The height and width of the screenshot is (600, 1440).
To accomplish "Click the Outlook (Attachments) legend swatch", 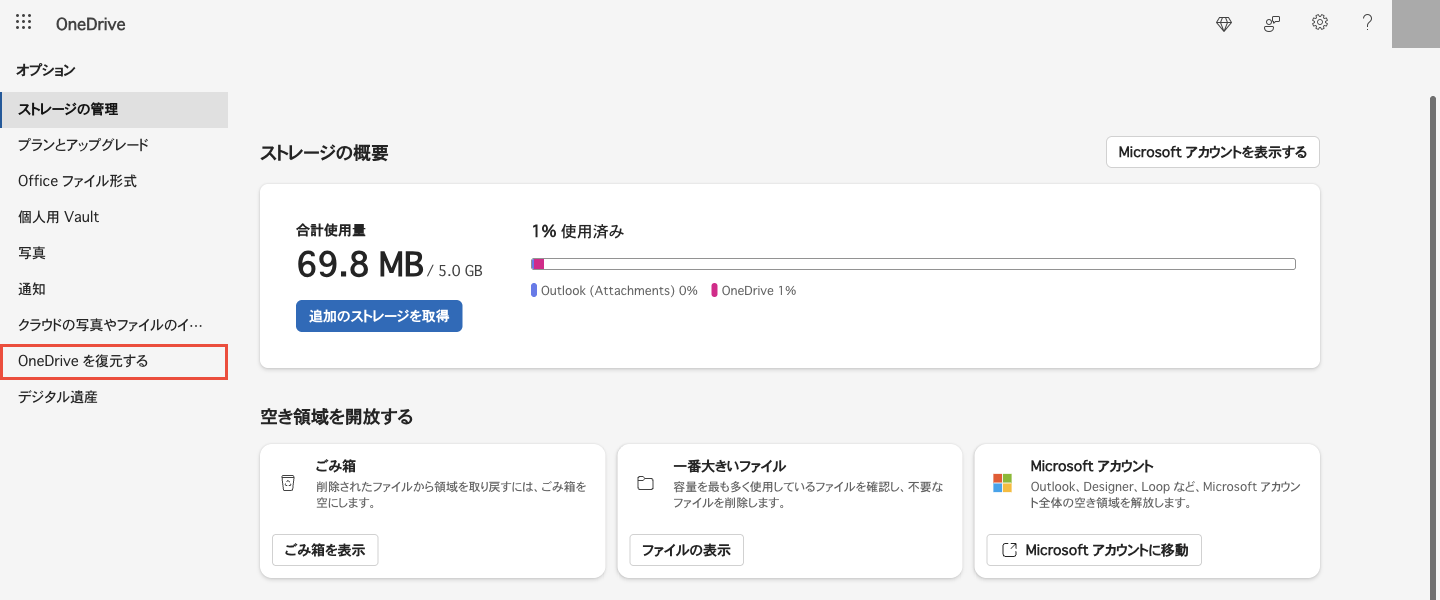I will [534, 290].
